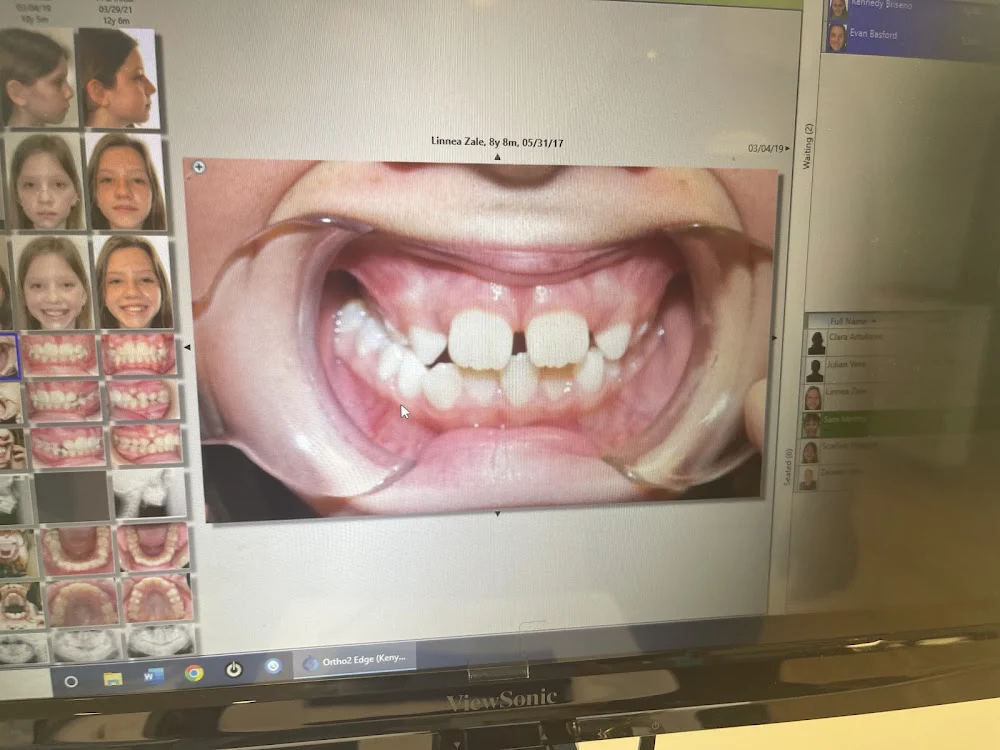Open the 10y 5m frontal face thumbnail

click(43, 181)
